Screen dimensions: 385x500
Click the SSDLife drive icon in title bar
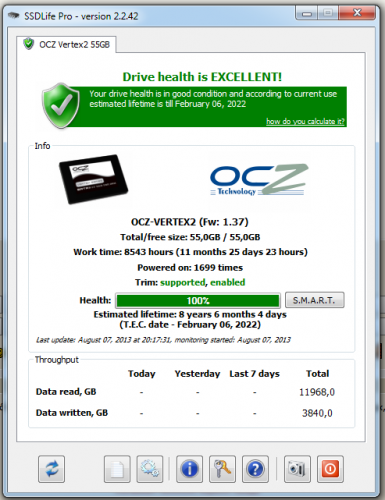(x=14, y=16)
